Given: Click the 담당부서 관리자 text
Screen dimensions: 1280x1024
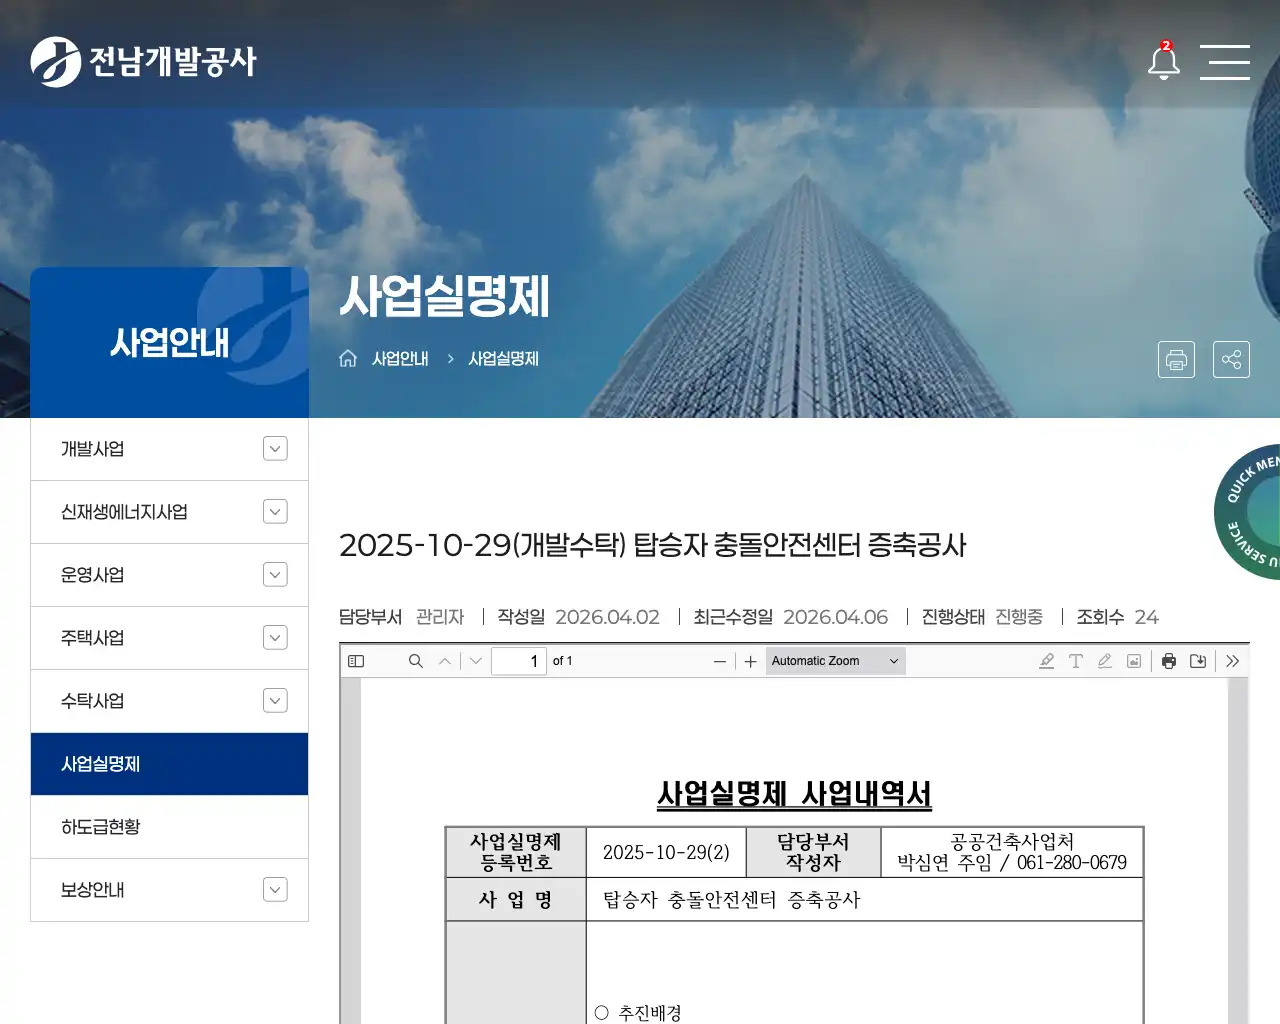Looking at the screenshot, I should tap(402, 617).
